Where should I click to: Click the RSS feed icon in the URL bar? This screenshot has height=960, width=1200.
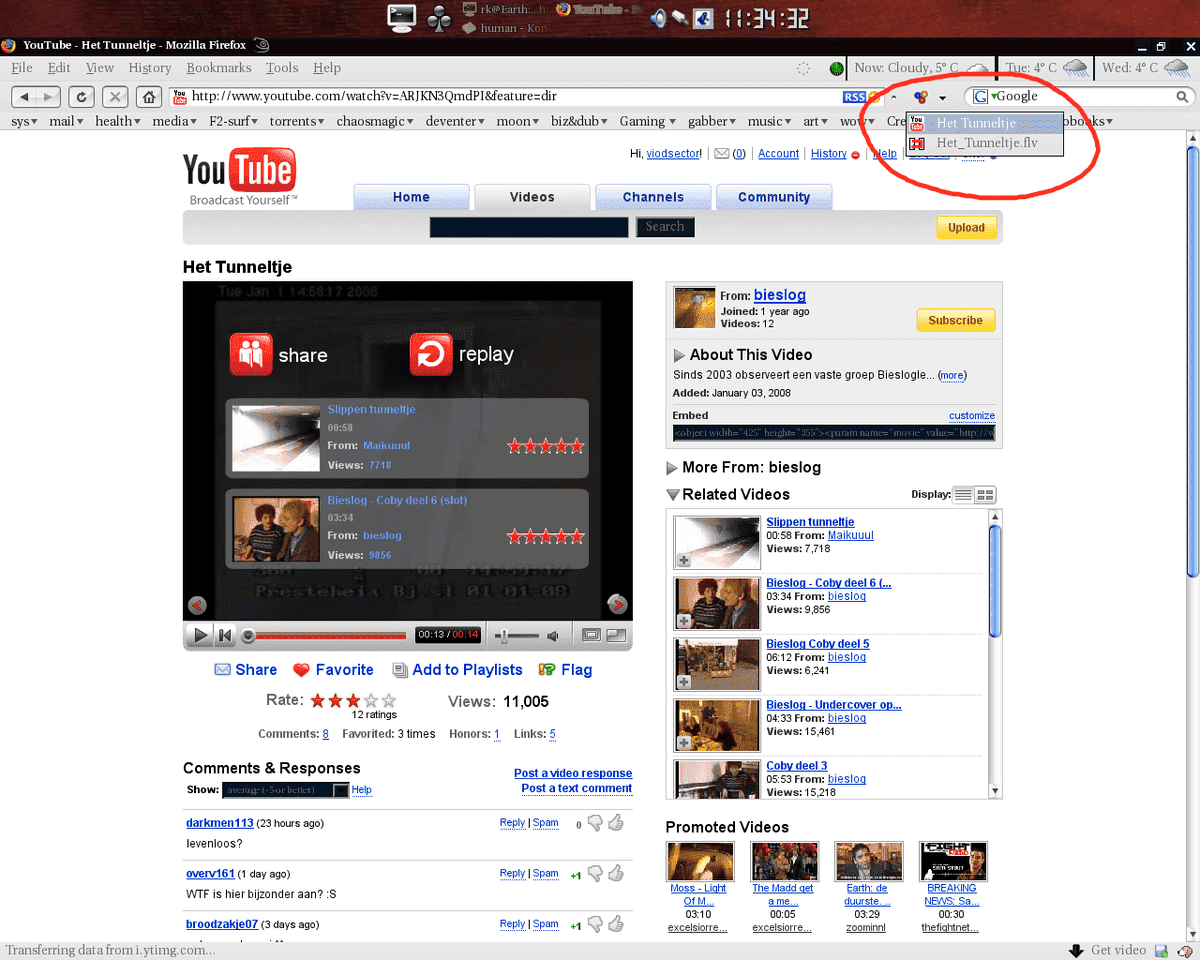click(x=853, y=97)
